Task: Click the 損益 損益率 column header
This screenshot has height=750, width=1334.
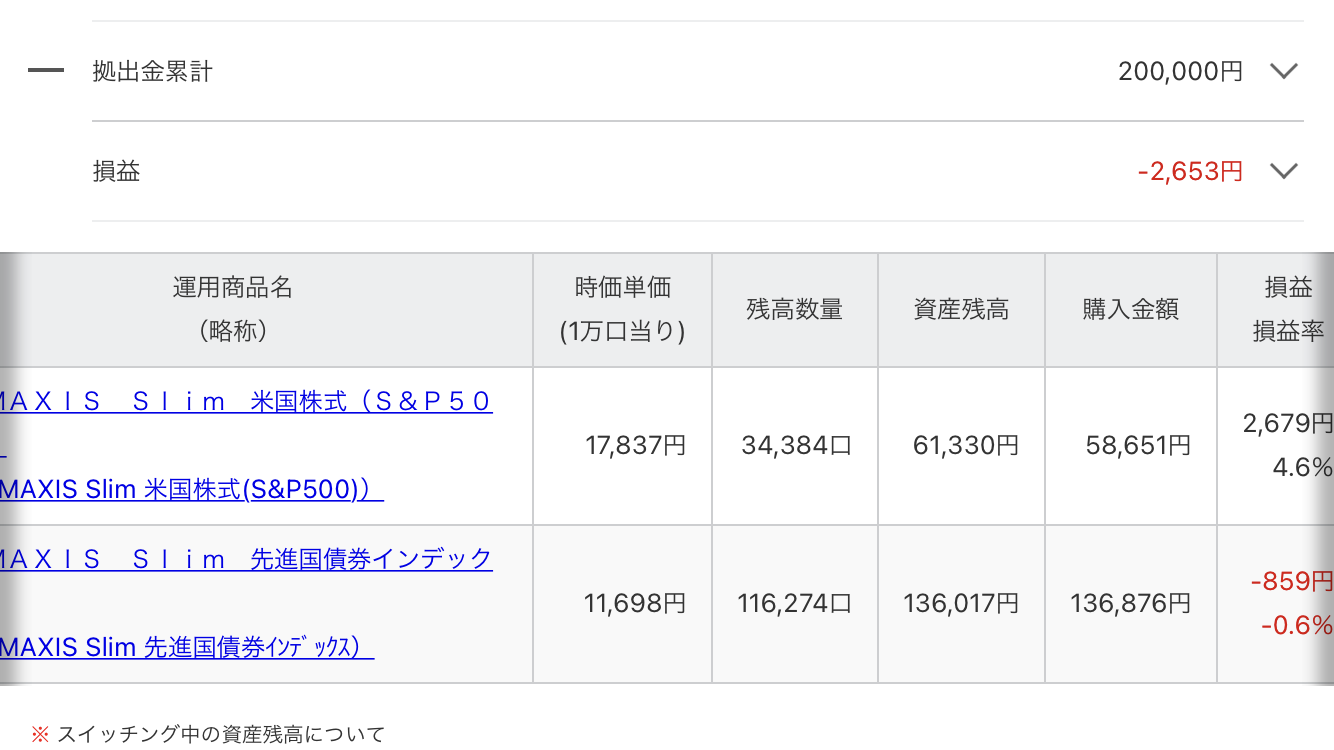Action: click(x=1288, y=309)
